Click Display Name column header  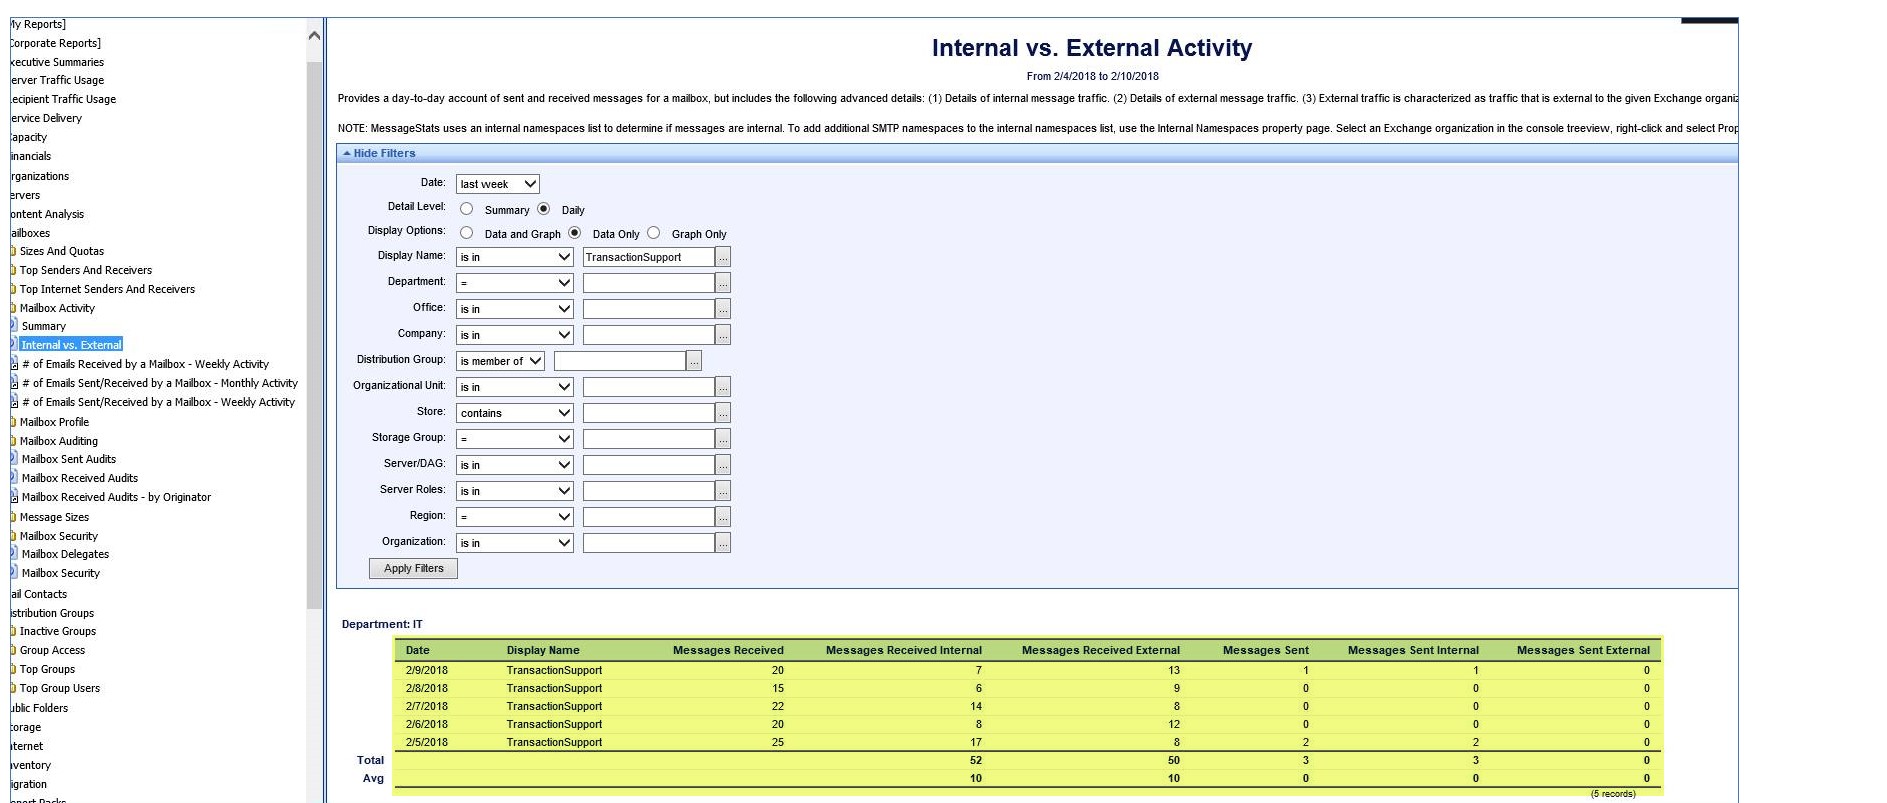point(543,650)
